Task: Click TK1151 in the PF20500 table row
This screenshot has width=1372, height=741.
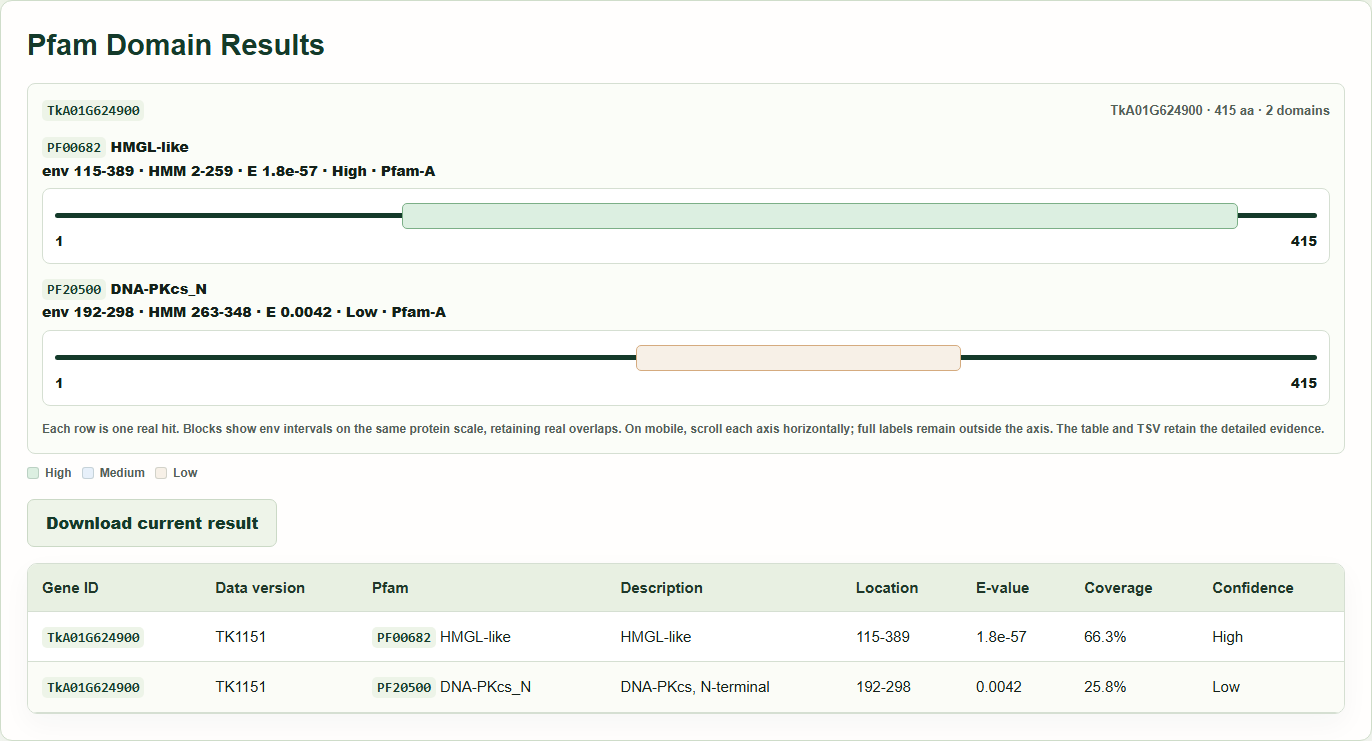Action: click(240, 687)
